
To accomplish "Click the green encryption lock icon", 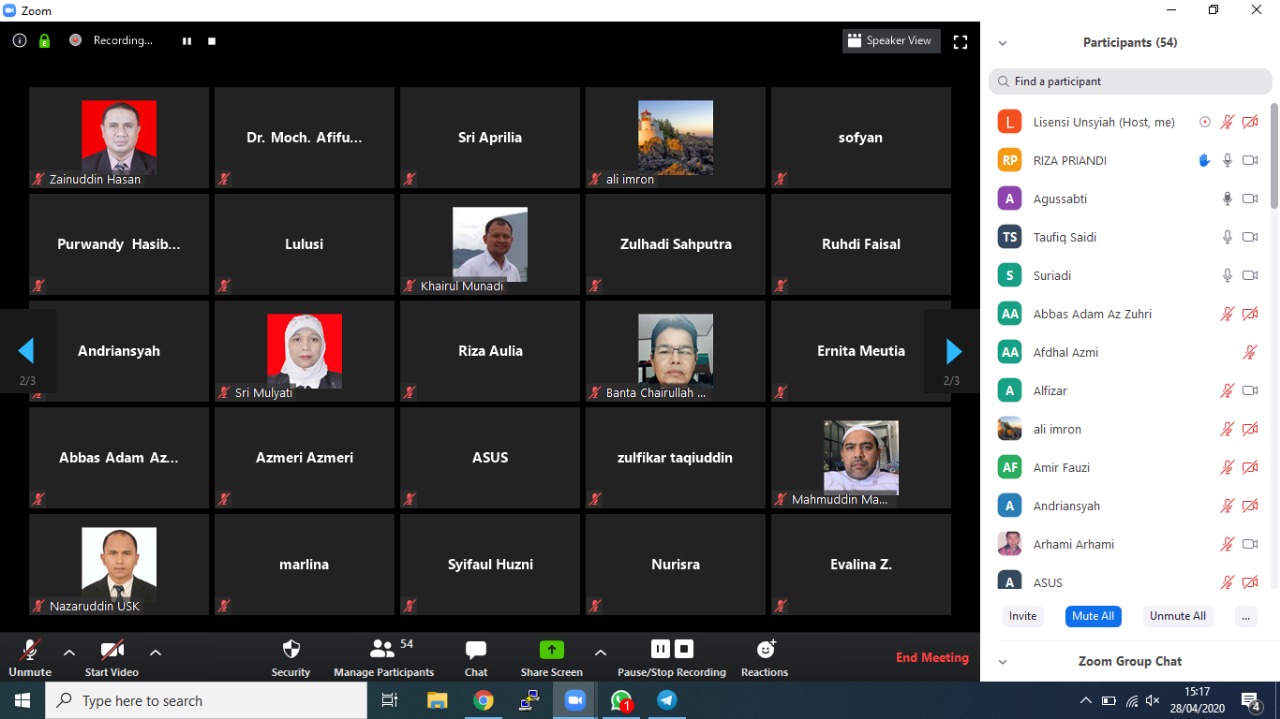I will [x=44, y=41].
